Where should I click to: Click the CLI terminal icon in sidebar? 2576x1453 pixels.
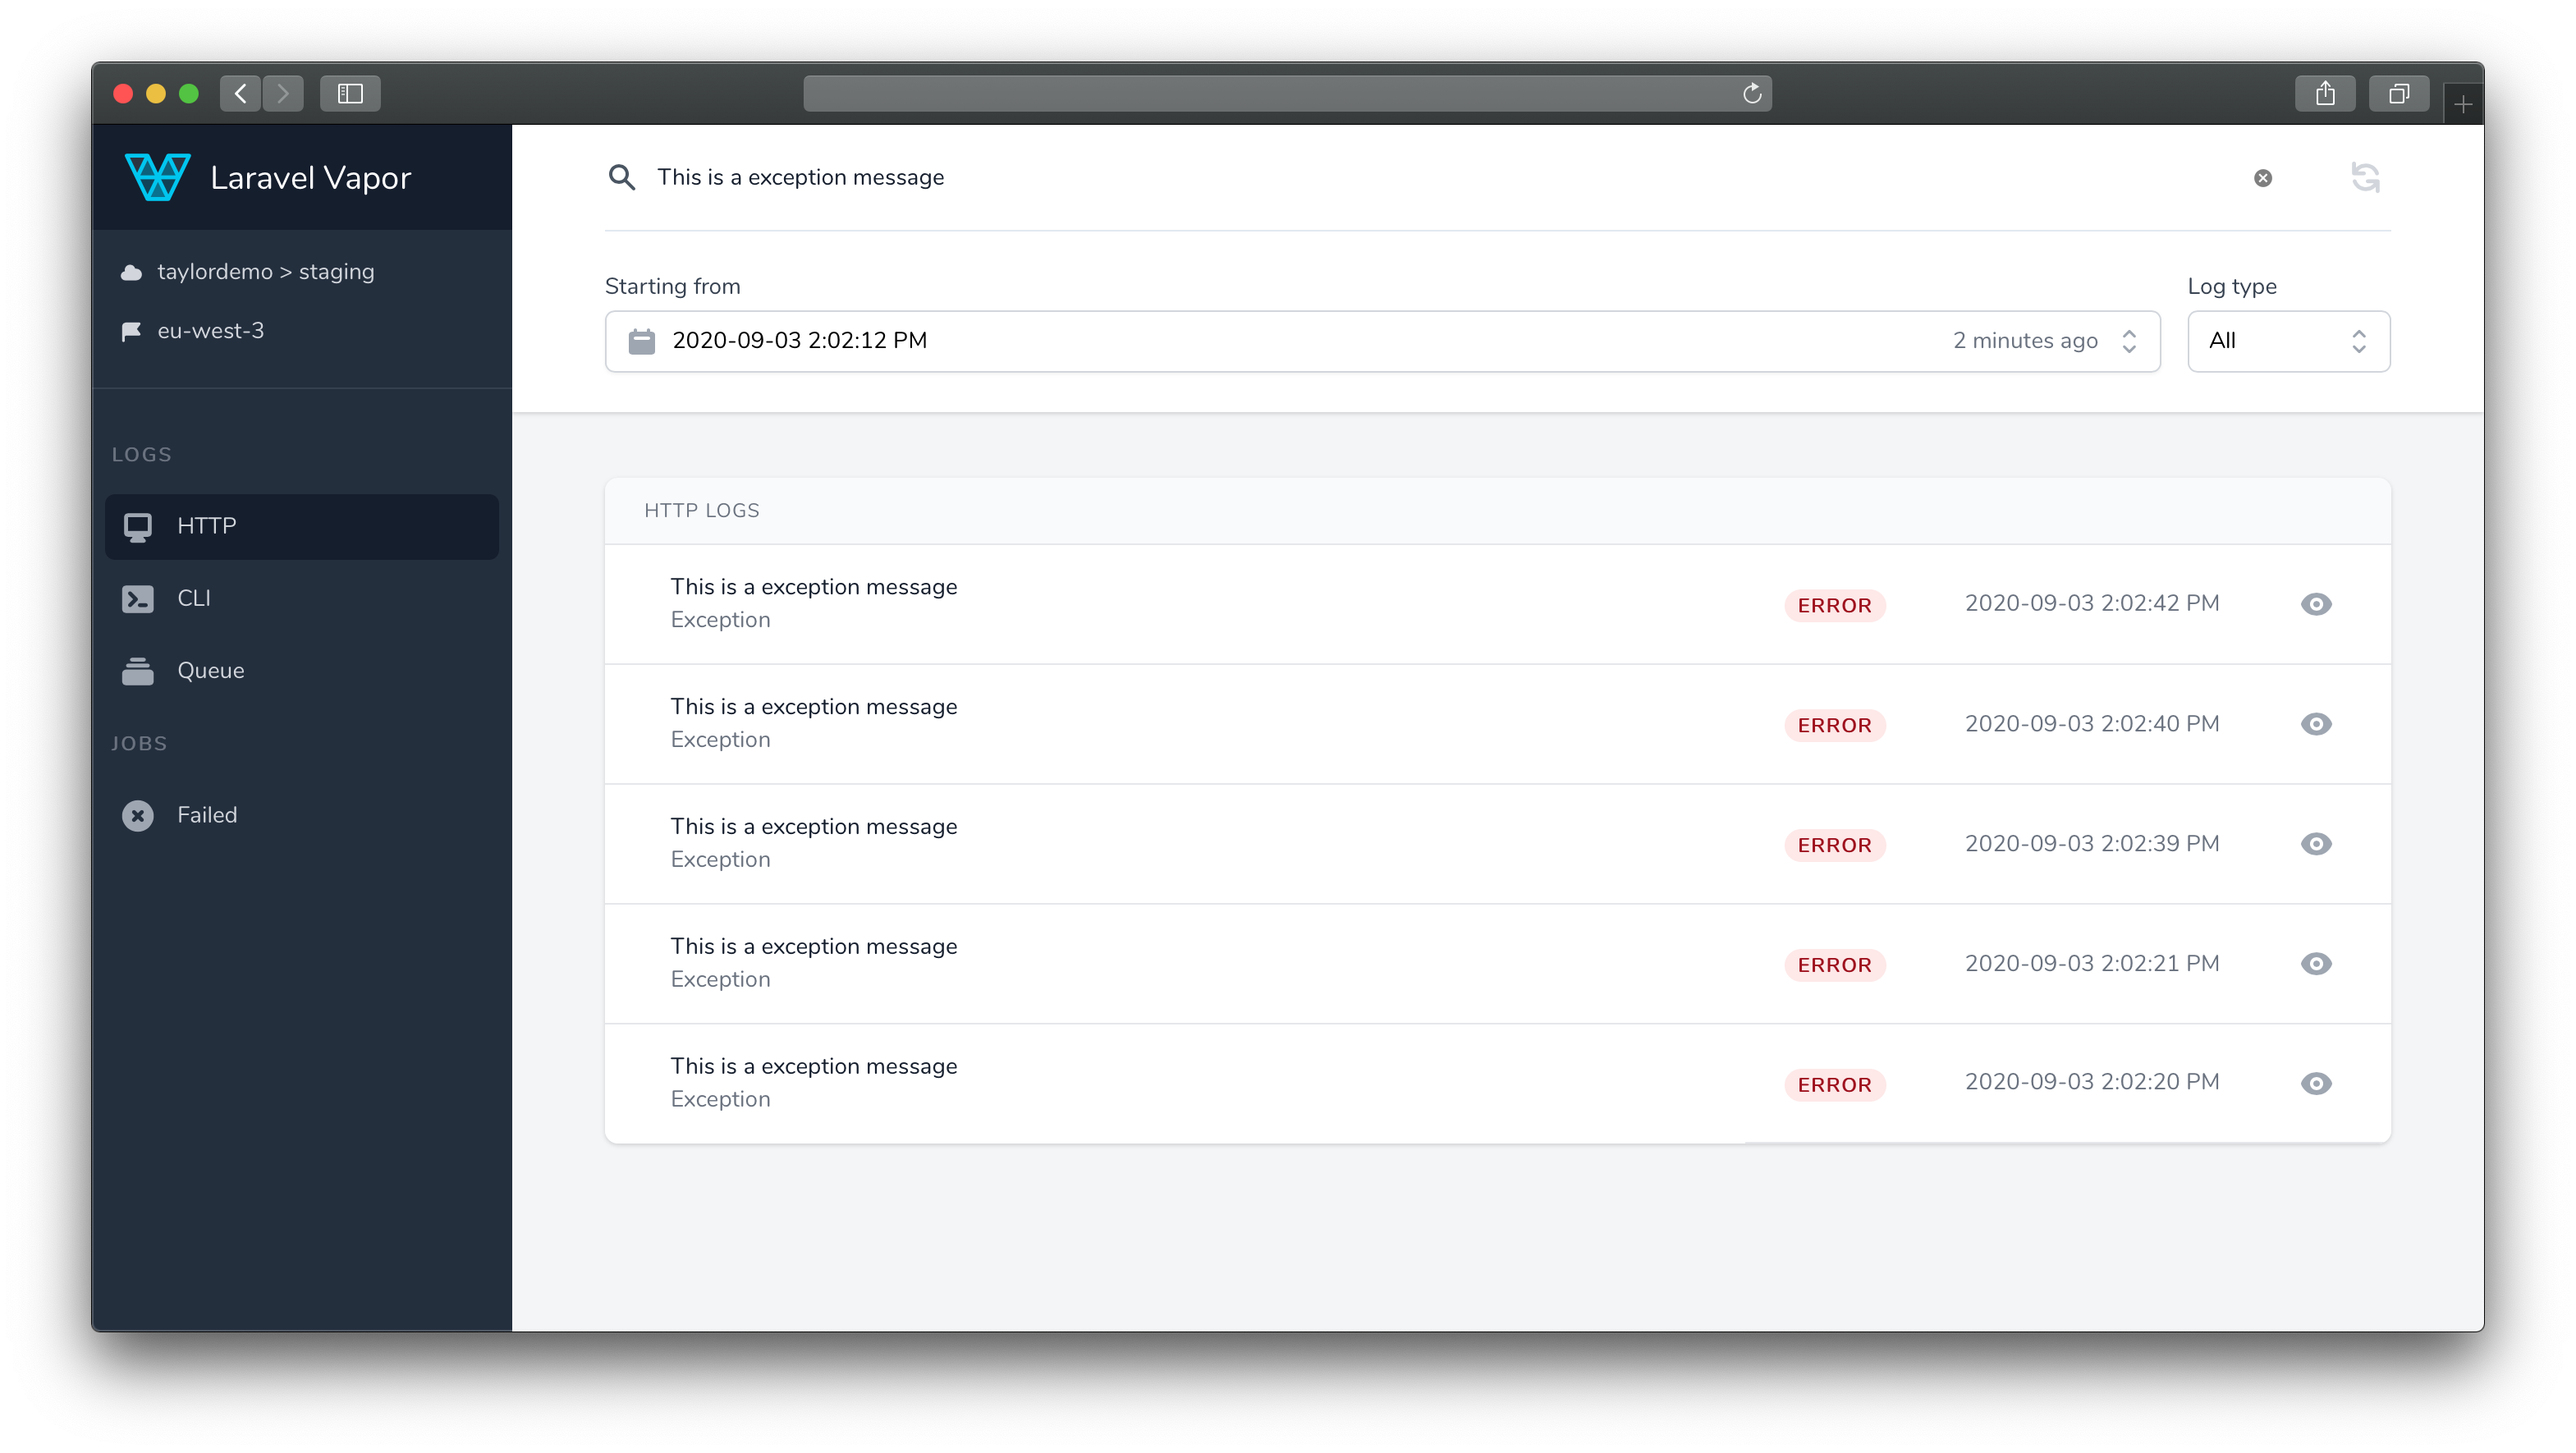[x=138, y=599]
